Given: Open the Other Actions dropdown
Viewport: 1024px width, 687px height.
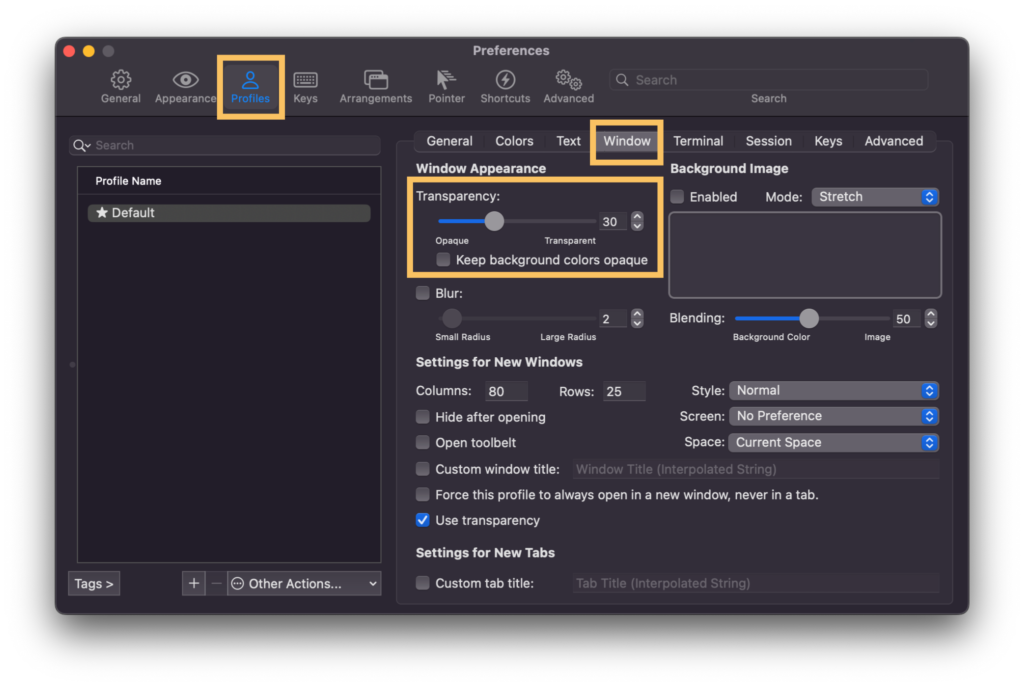Looking at the screenshot, I should click(304, 583).
